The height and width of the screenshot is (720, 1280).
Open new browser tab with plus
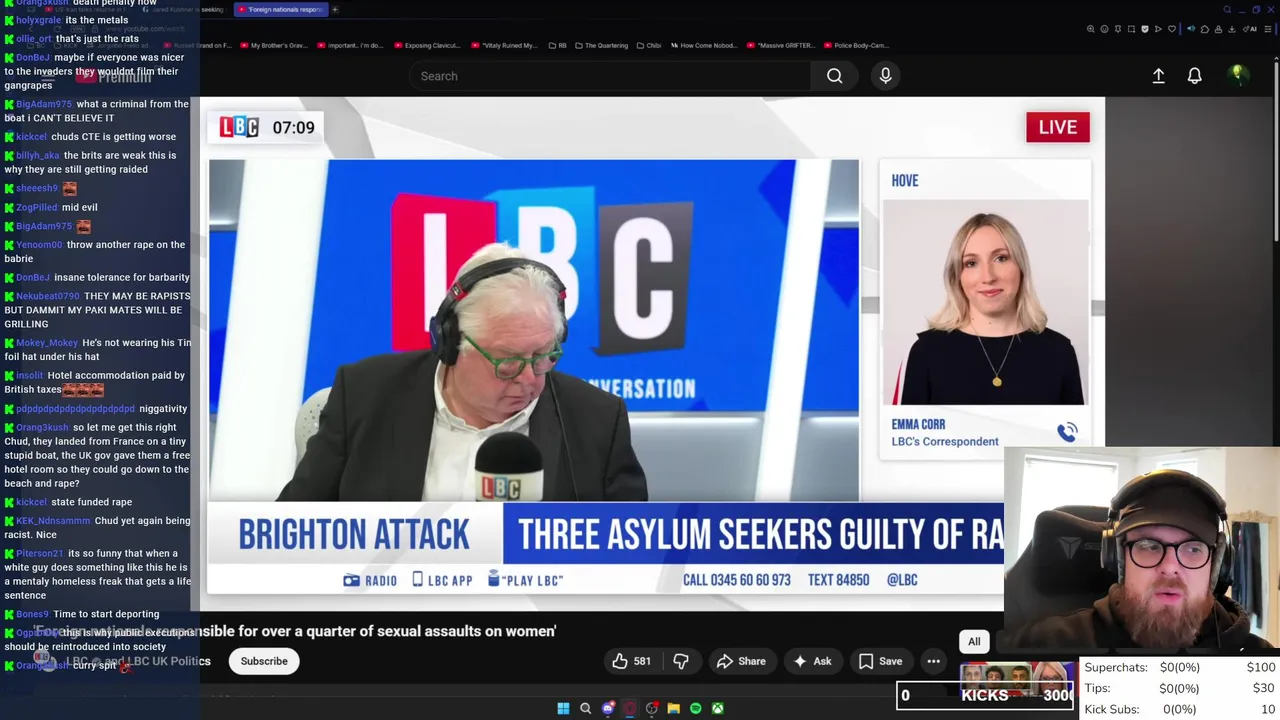tap(335, 10)
